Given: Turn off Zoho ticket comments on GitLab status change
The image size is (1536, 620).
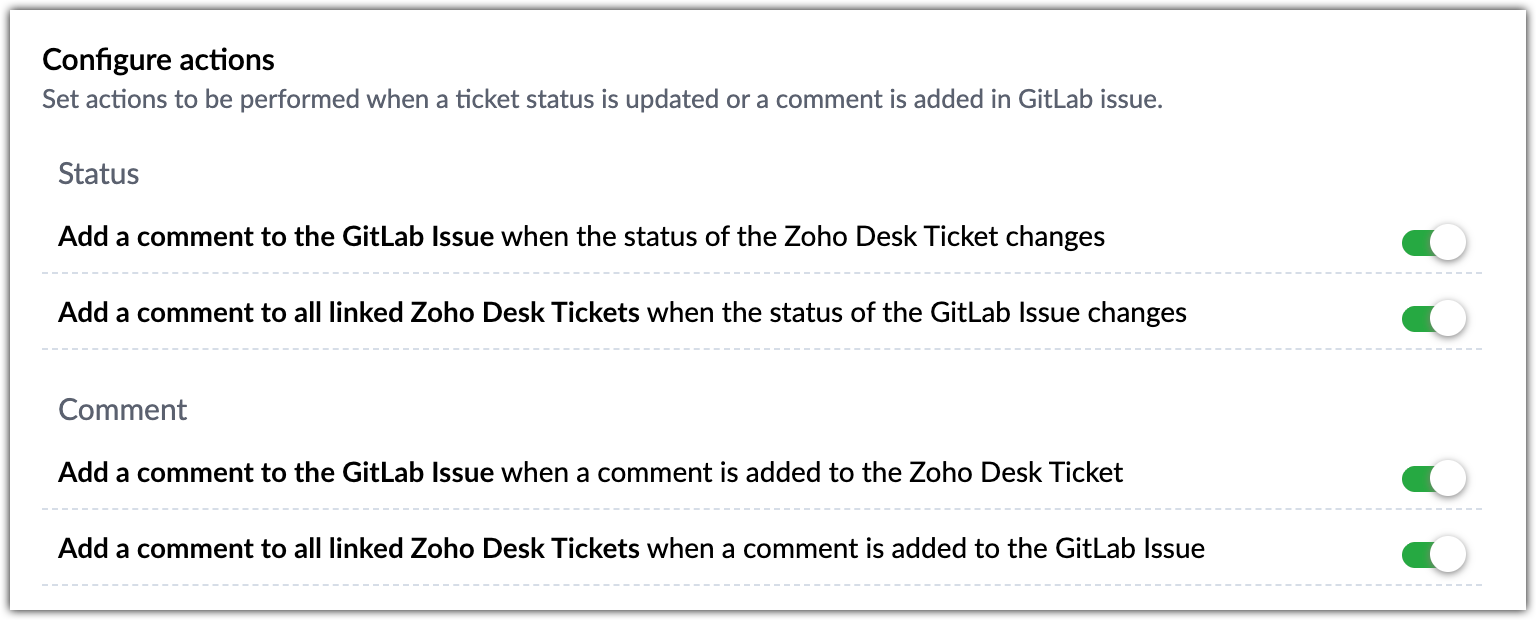Looking at the screenshot, I should pyautogui.click(x=1433, y=318).
